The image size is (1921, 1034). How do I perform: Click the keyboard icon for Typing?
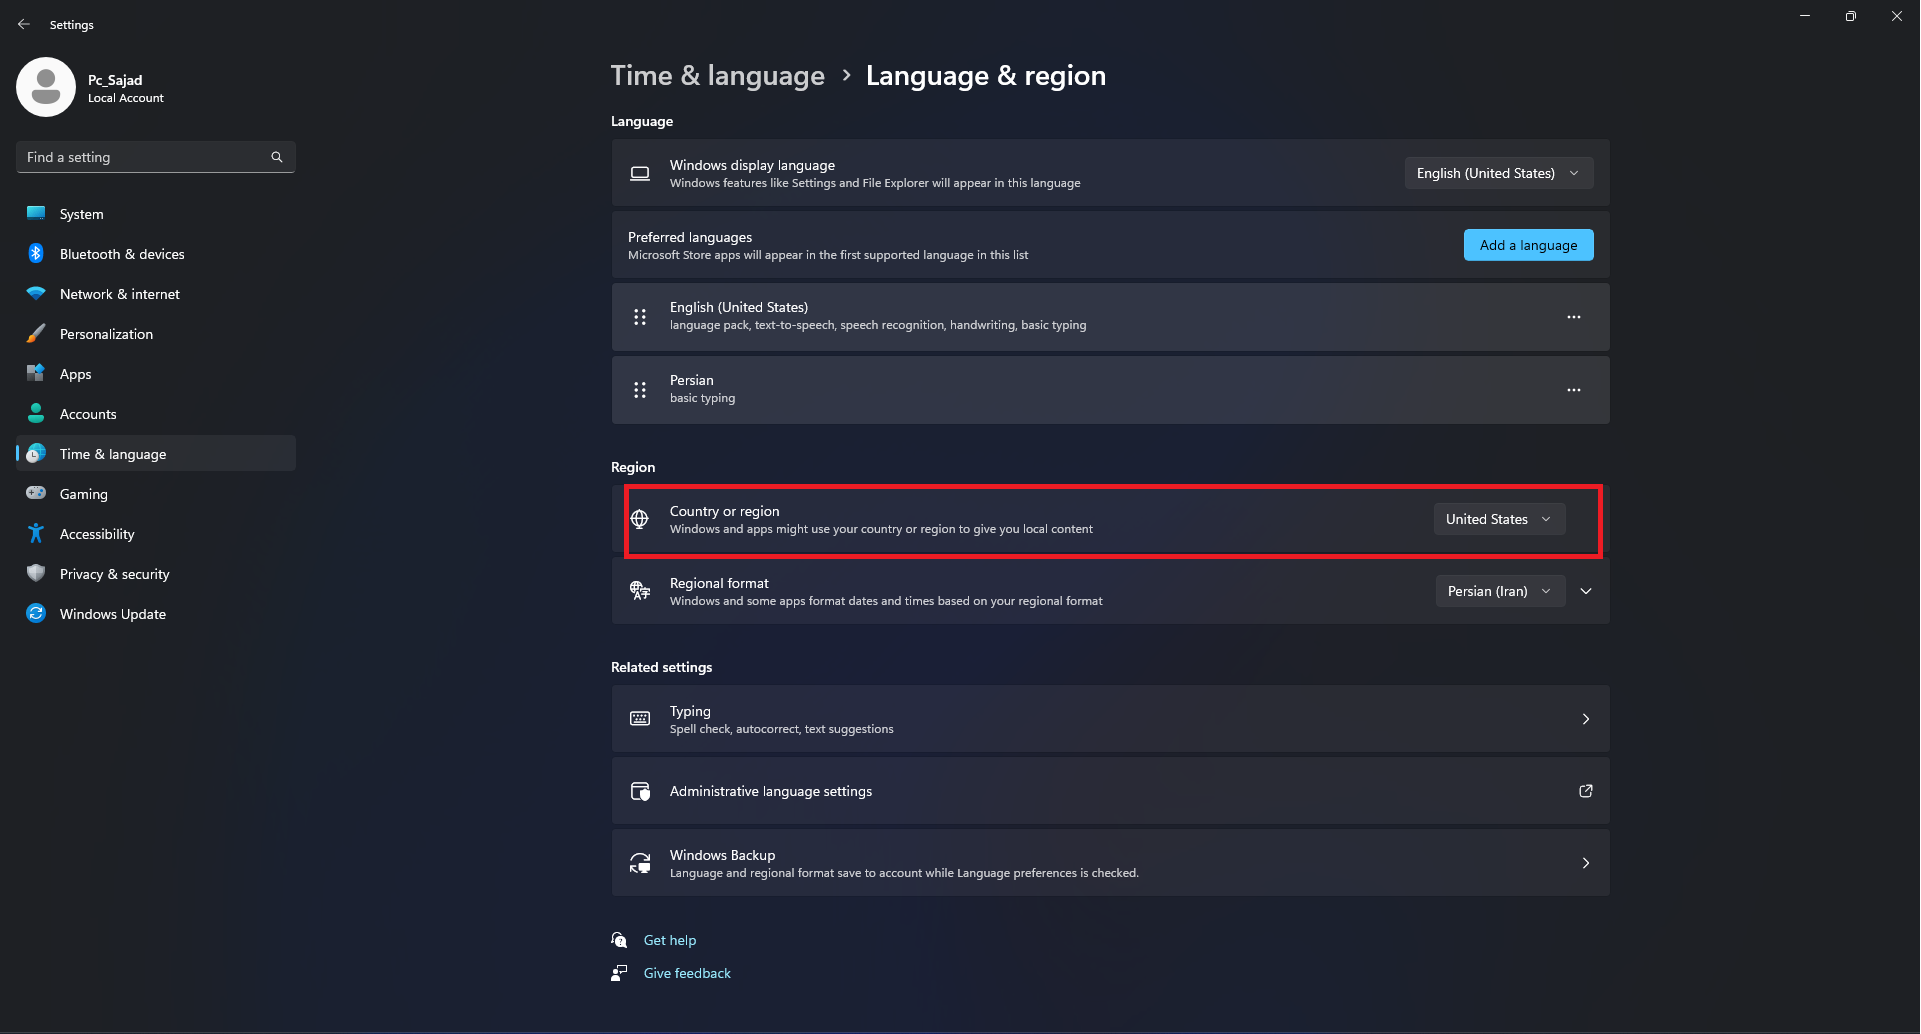point(640,719)
